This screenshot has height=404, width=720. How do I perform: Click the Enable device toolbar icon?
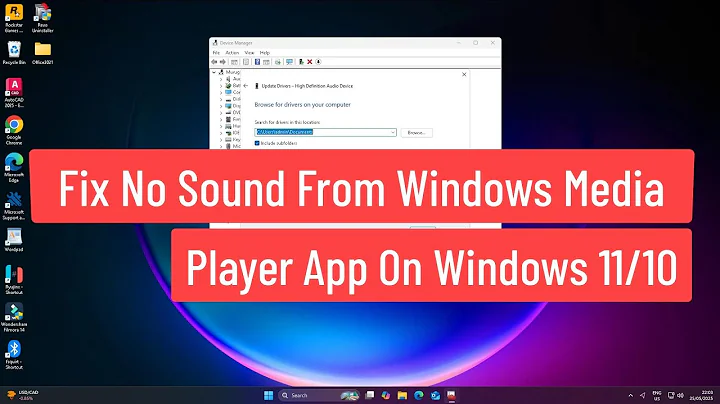301,62
